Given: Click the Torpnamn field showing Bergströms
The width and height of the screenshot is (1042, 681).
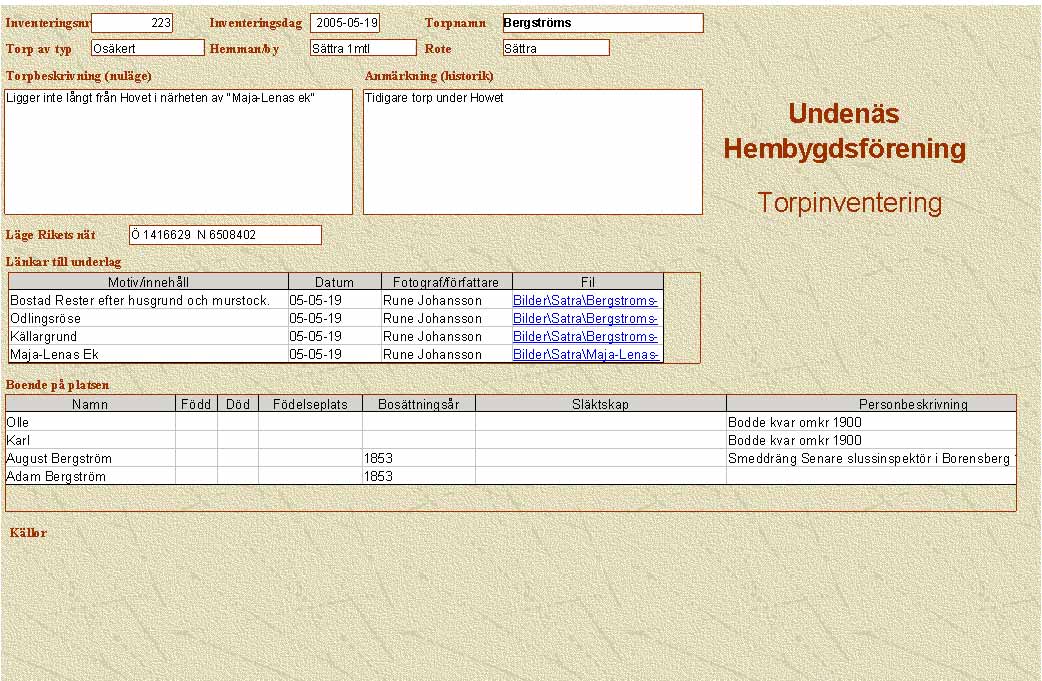Looking at the screenshot, I should pos(602,23).
